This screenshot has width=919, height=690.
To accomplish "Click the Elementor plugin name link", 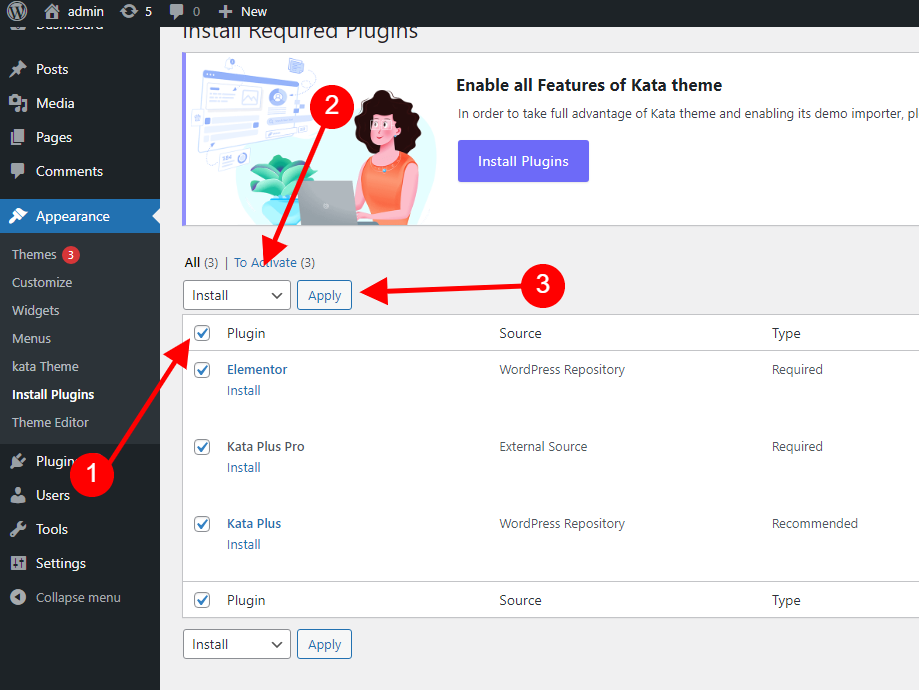I will [x=257, y=370].
